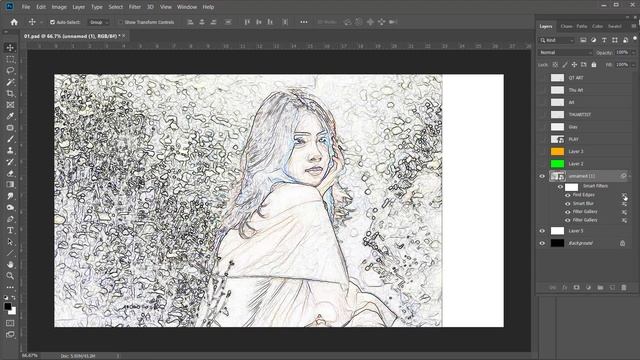Open the Filter menu
This screenshot has width=640, height=360.
pos(135,7)
